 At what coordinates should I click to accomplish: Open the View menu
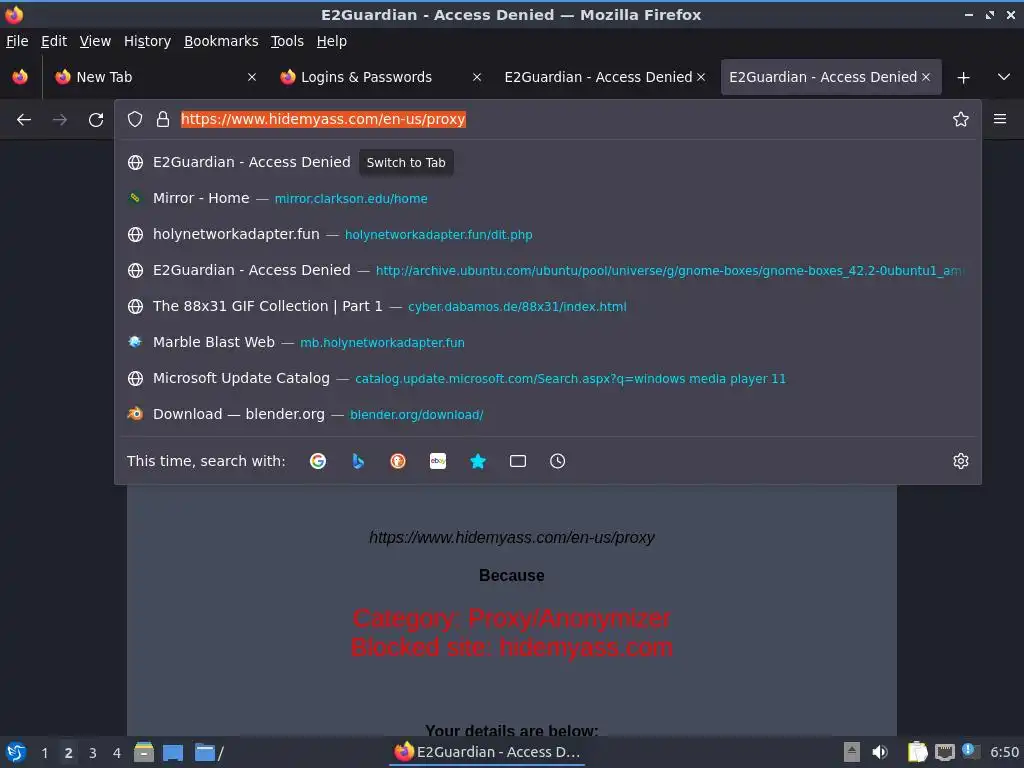click(95, 41)
